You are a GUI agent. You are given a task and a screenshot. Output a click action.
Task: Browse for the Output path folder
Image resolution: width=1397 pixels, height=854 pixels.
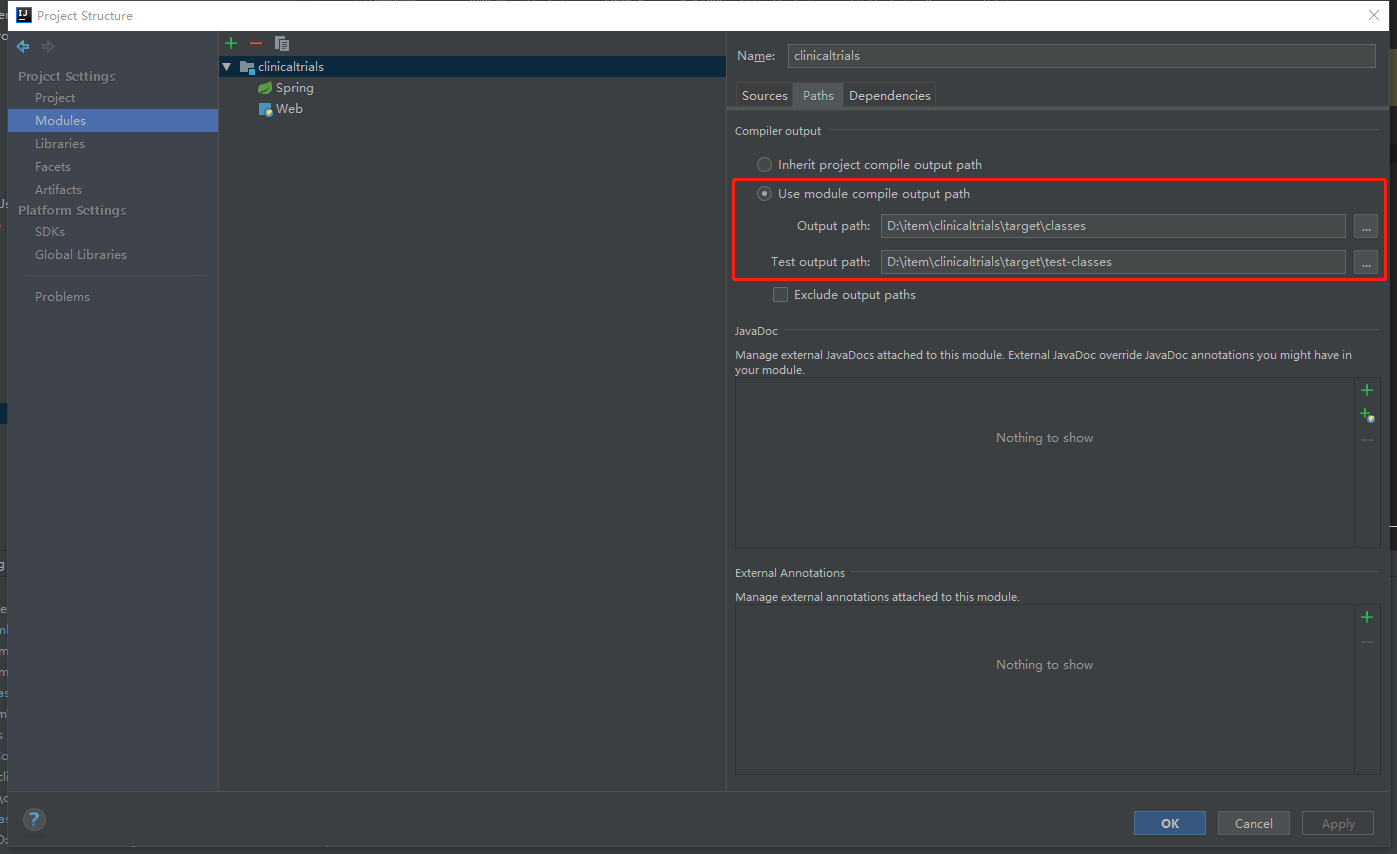point(1366,226)
